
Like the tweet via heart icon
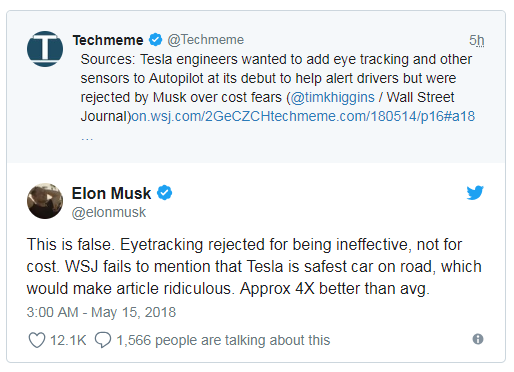click(37, 340)
